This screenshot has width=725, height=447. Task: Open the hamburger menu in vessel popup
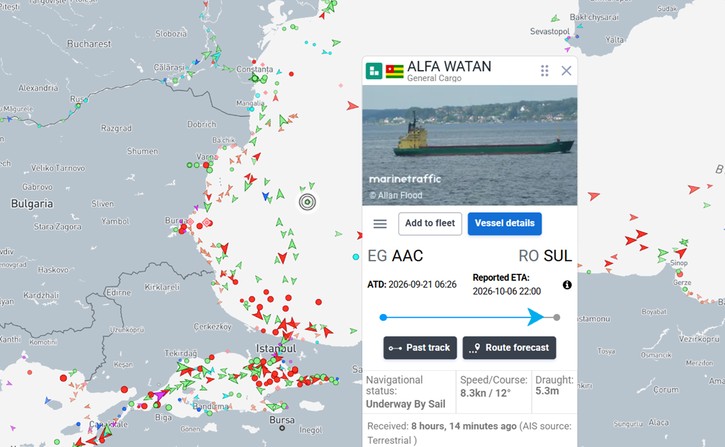[380, 224]
